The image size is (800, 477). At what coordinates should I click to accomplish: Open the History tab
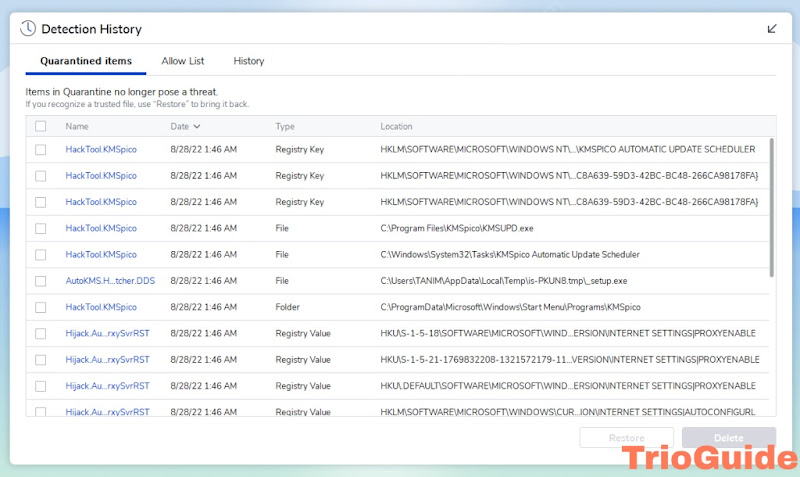(x=248, y=61)
